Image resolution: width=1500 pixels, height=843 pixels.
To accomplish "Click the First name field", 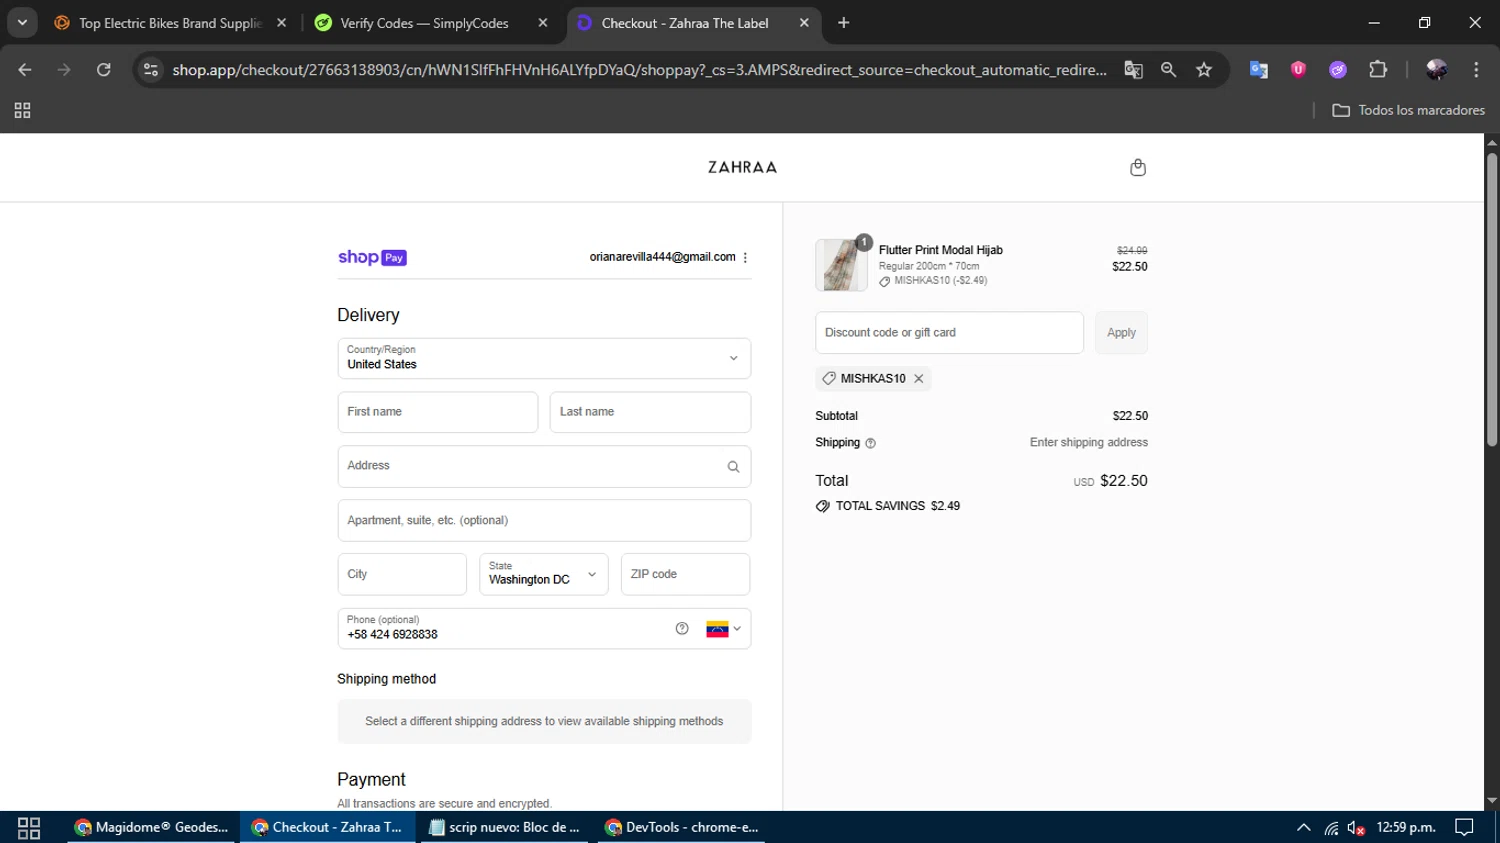I will point(438,412).
